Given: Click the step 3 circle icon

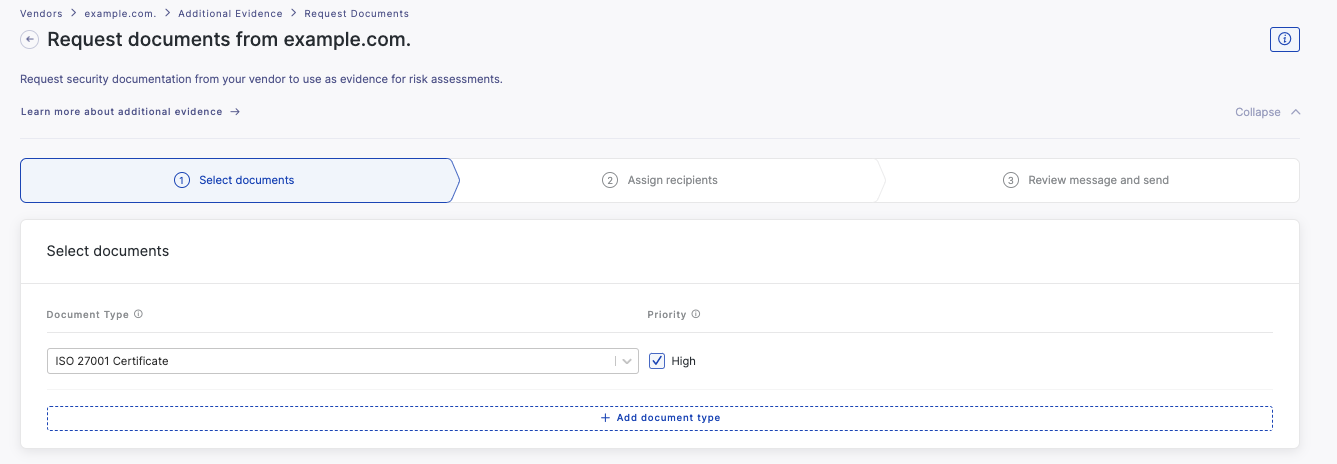Looking at the screenshot, I should click(x=1011, y=180).
